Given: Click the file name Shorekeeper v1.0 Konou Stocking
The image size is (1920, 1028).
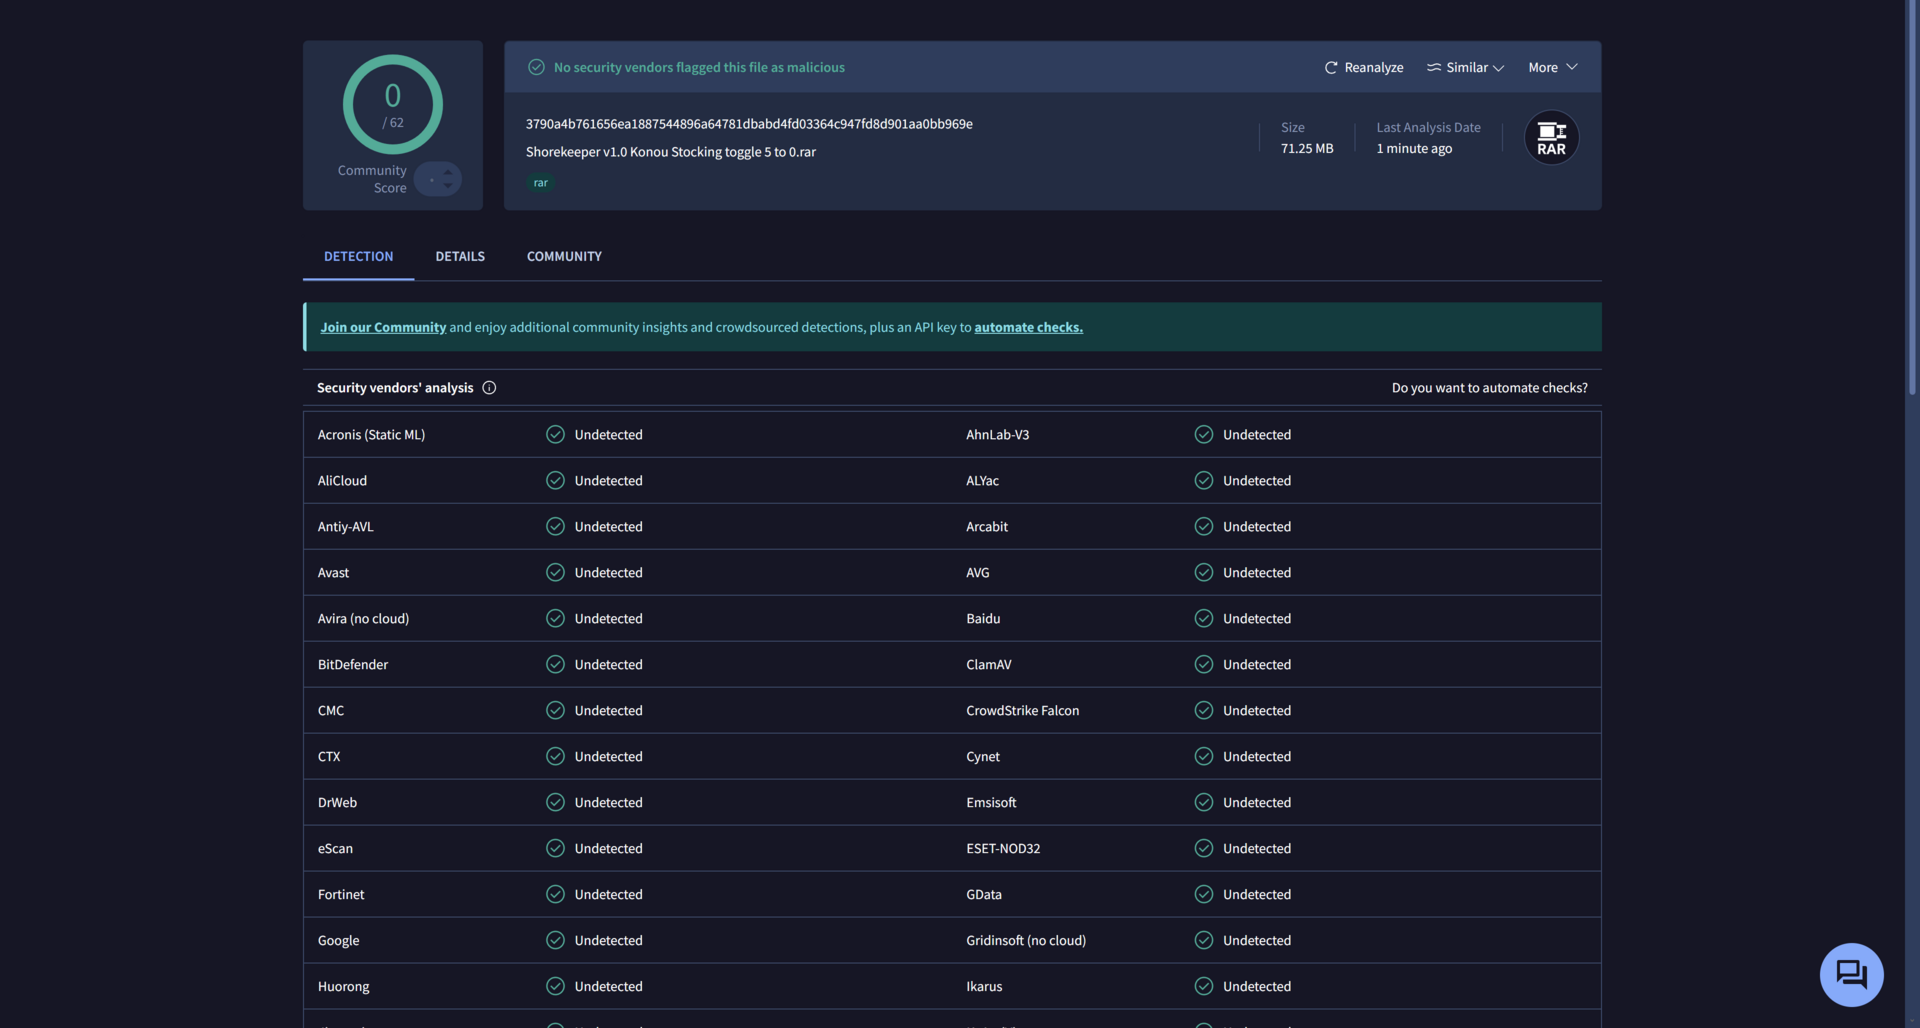Looking at the screenshot, I should coord(671,152).
